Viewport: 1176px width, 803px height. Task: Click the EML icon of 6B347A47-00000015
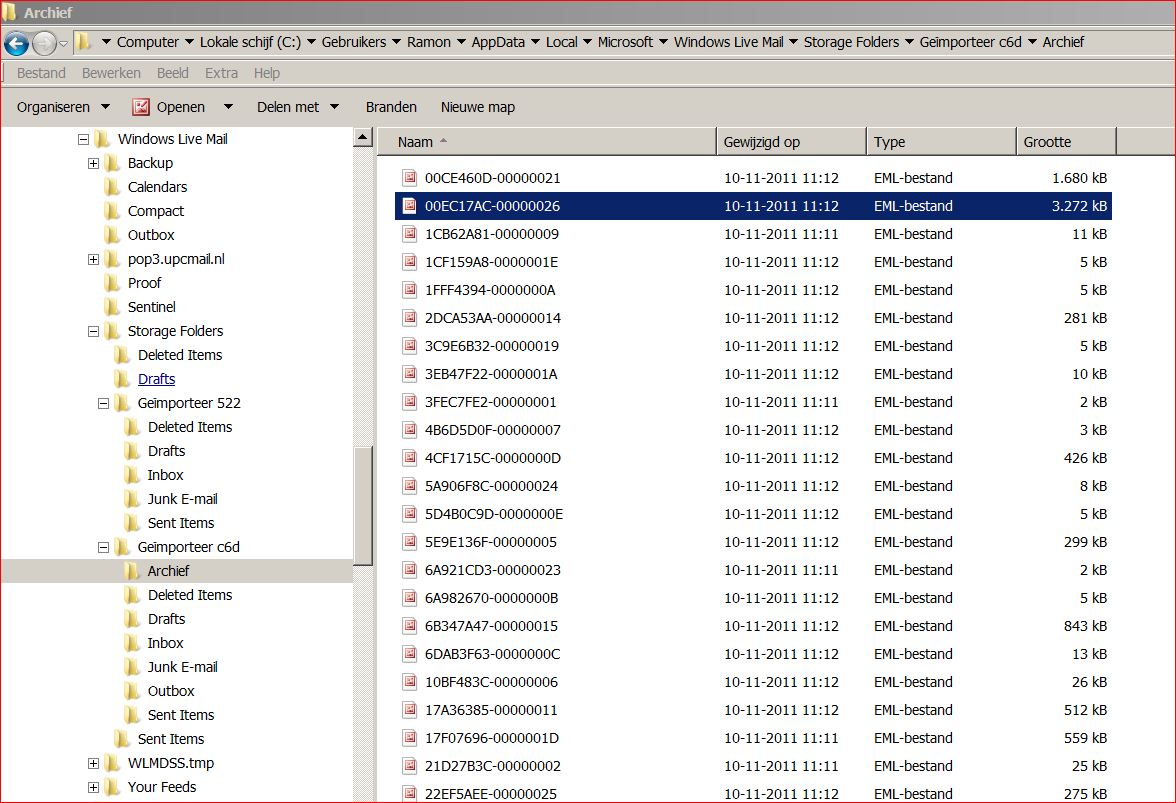[x=410, y=626]
